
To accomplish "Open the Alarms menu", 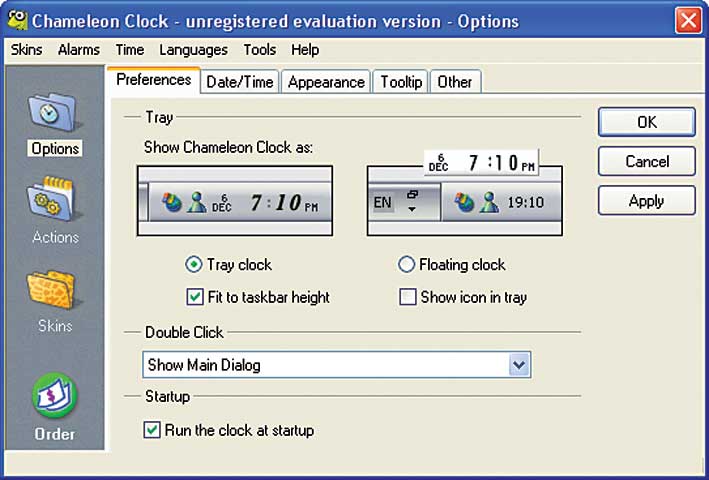I will pos(79,49).
